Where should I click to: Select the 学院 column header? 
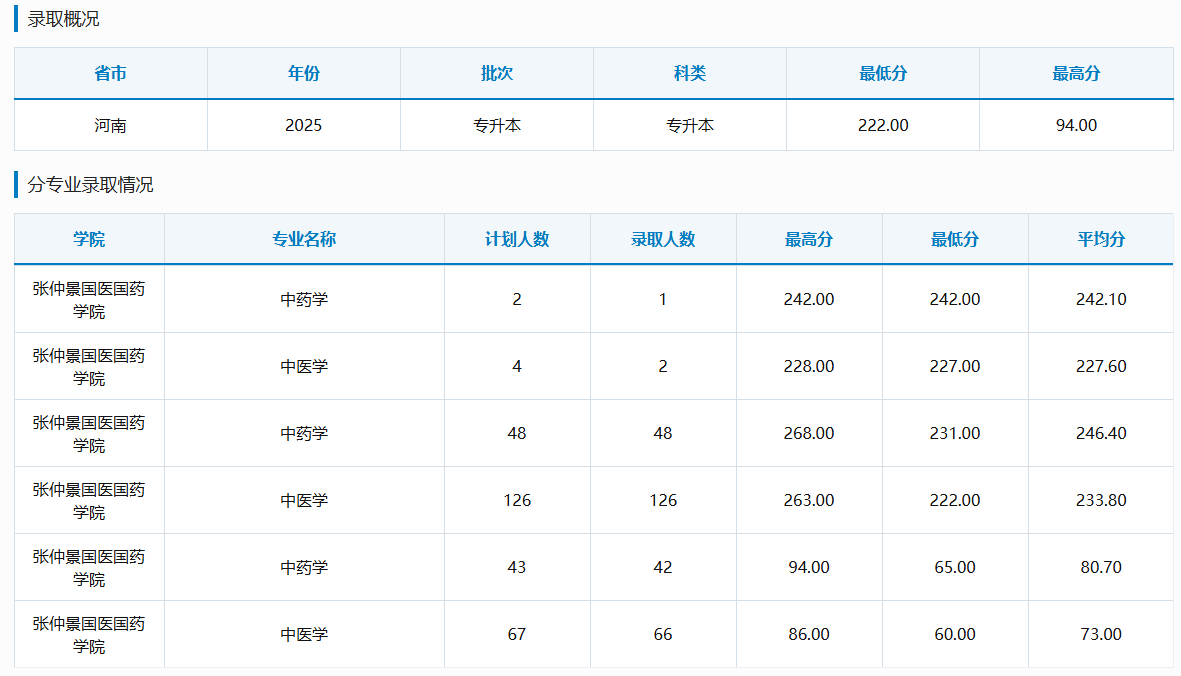(x=88, y=238)
